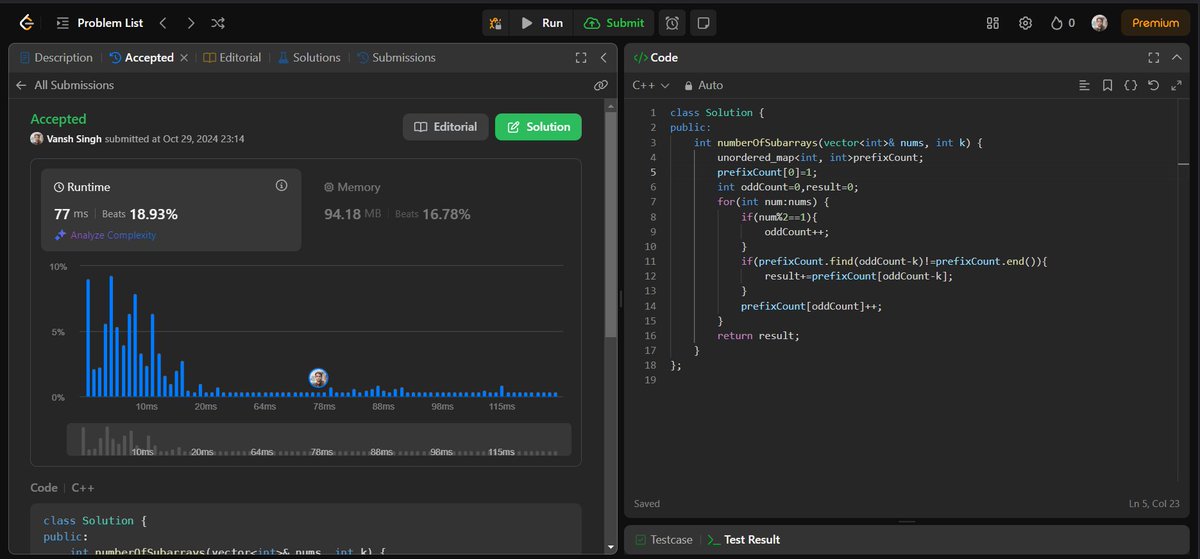Open the C++ language dropdown

(x=650, y=86)
